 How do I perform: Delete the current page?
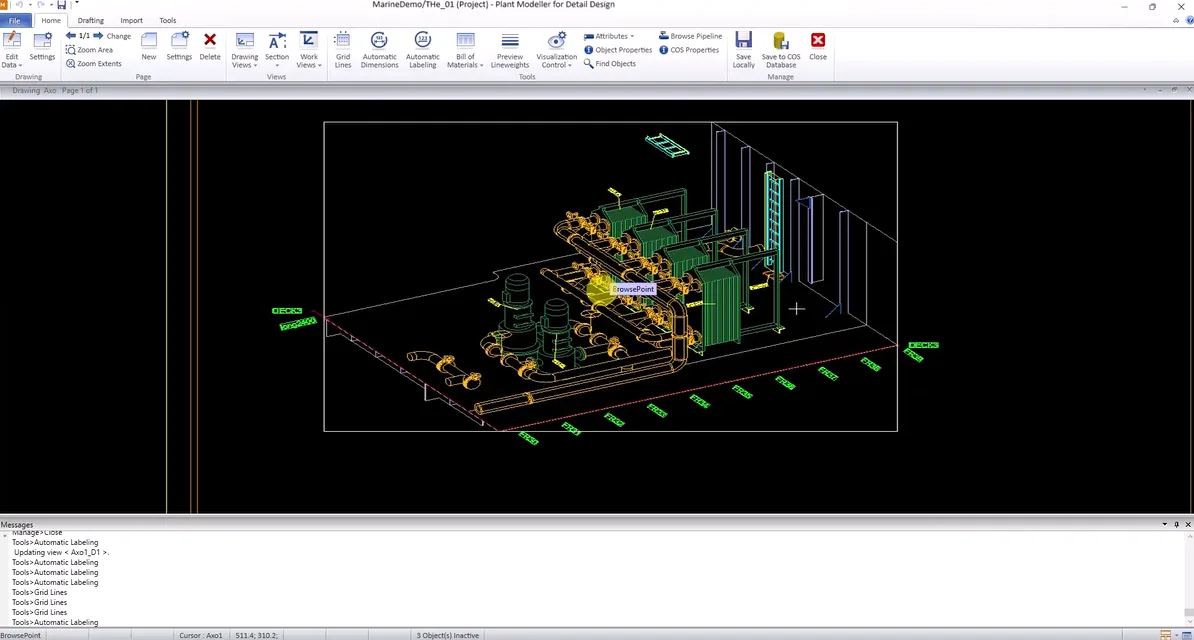pos(210,46)
